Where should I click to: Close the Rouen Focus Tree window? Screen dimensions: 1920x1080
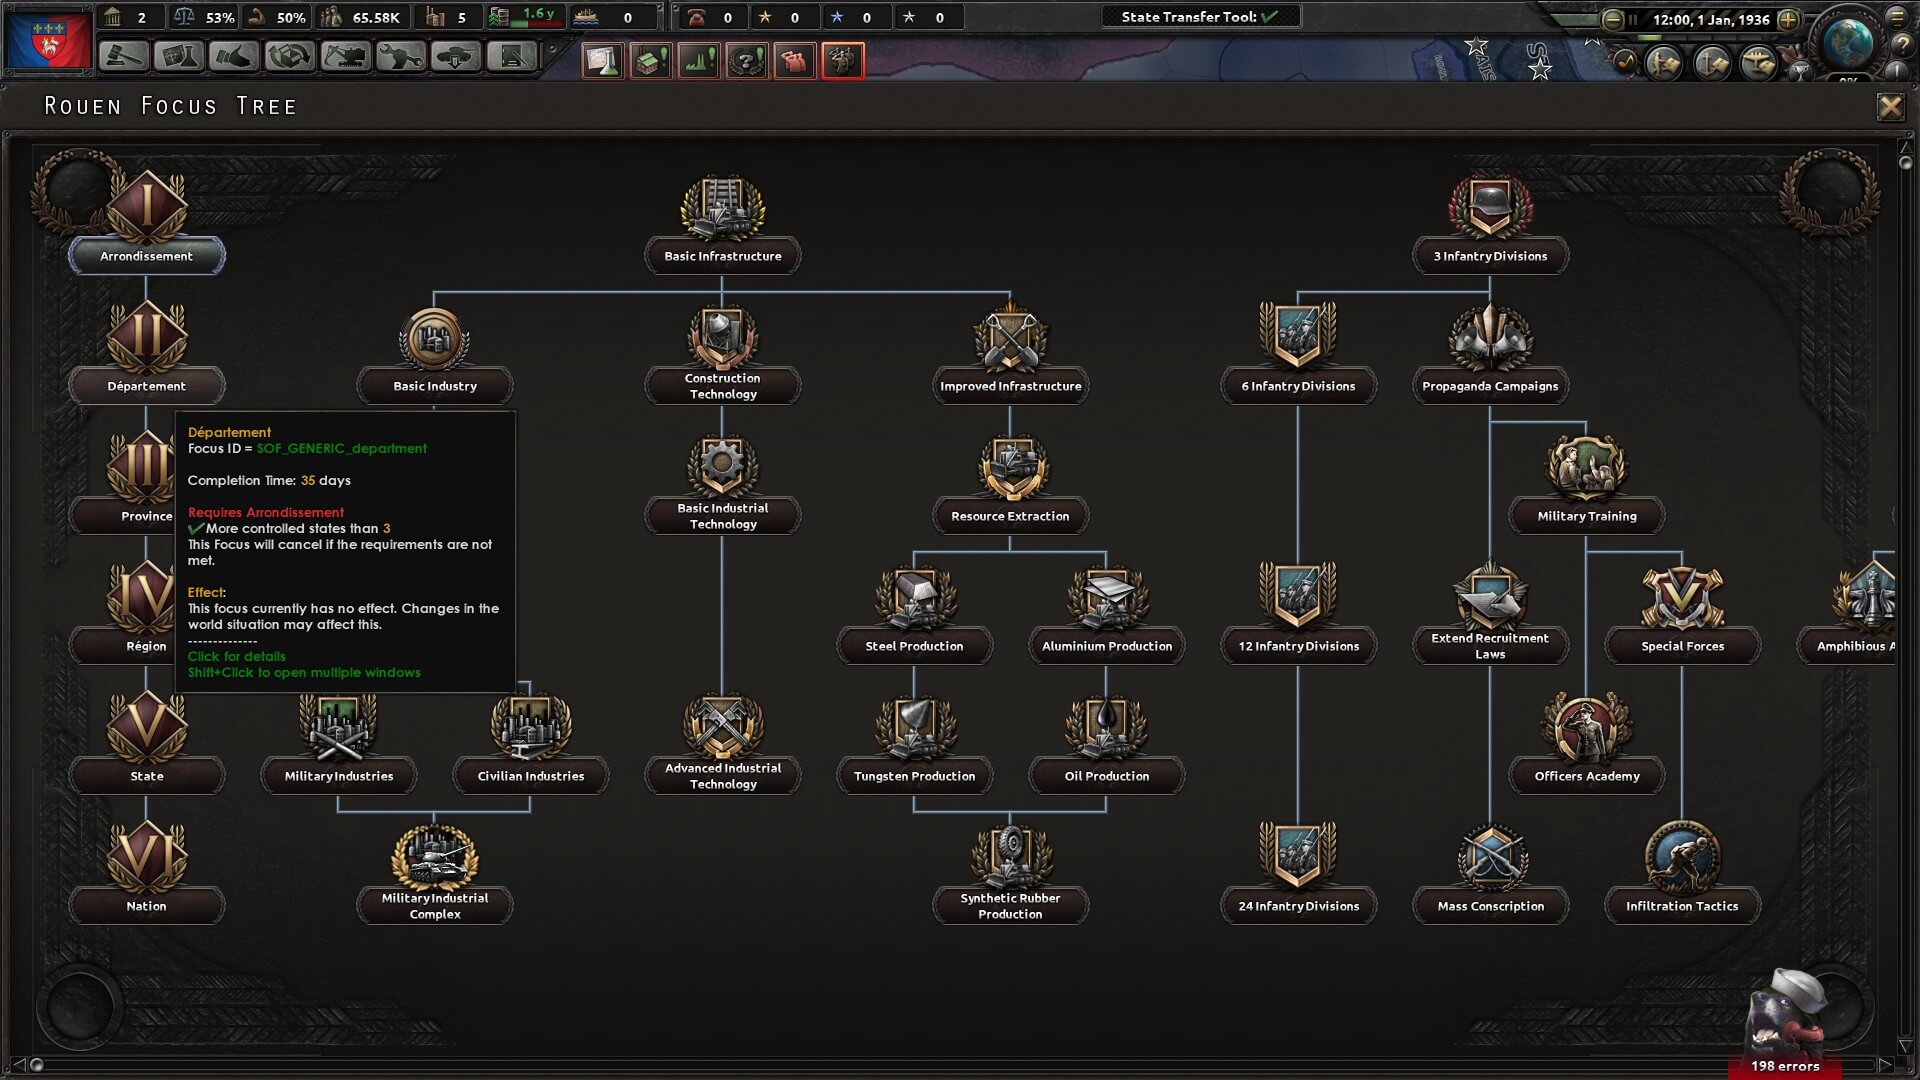pos(1890,106)
